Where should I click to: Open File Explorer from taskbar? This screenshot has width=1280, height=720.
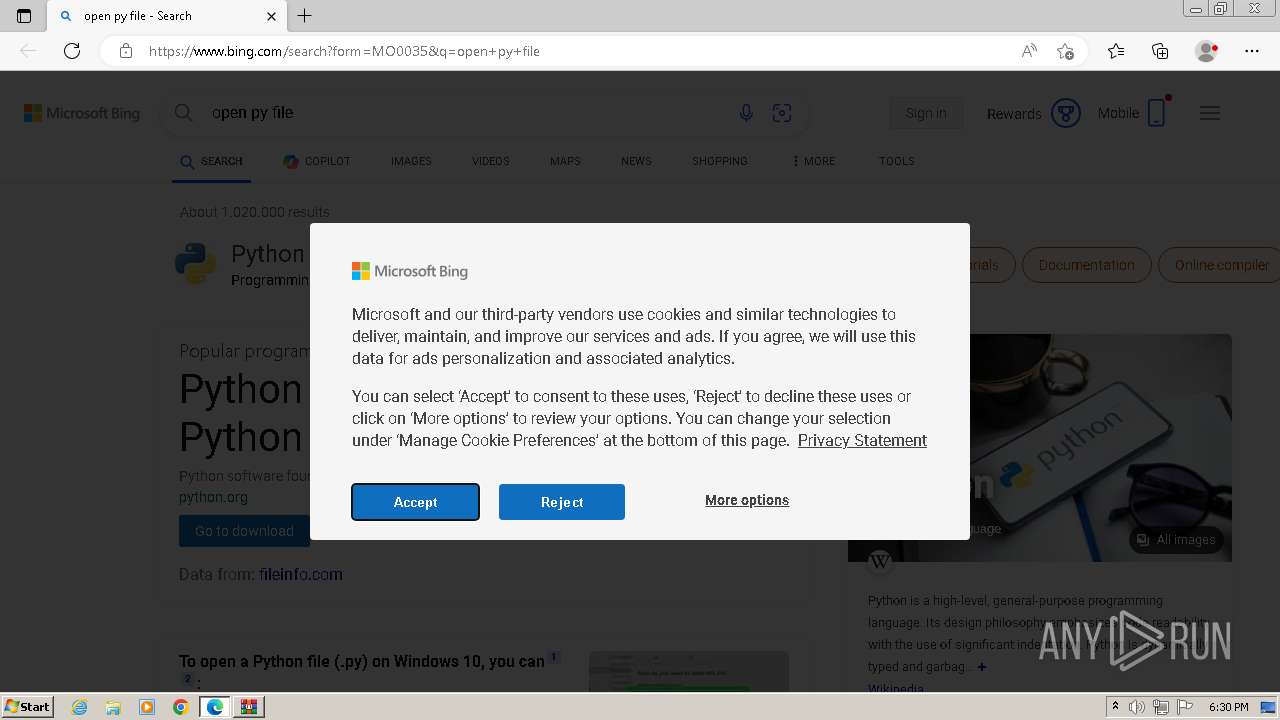113,707
